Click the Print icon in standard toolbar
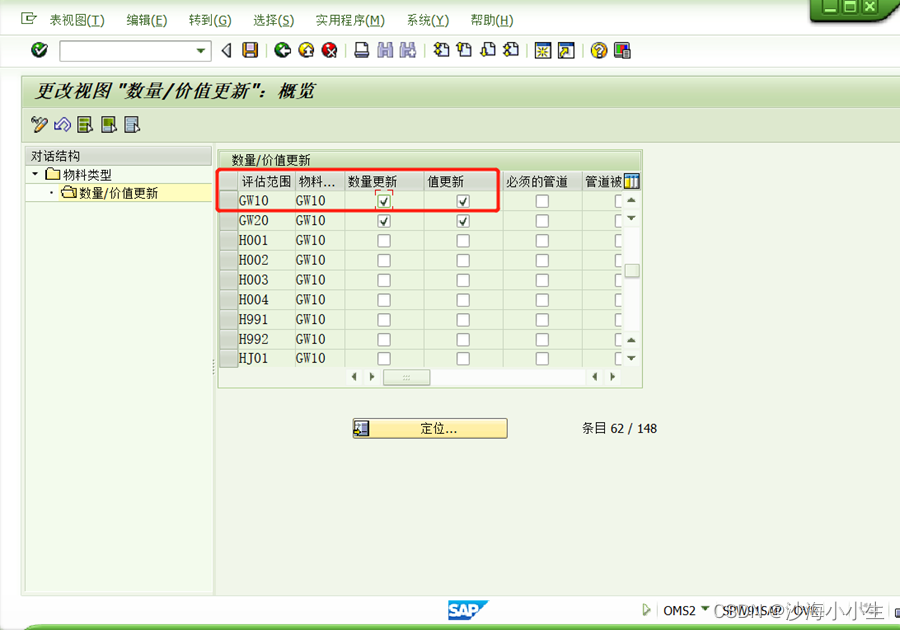Screen dimensions: 900x630 (x=360, y=50)
